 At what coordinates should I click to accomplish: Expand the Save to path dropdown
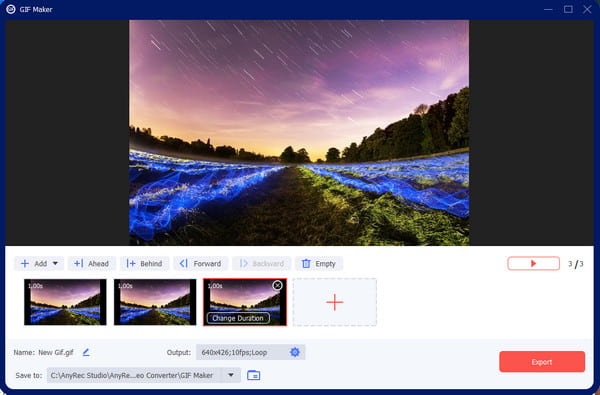[231, 375]
